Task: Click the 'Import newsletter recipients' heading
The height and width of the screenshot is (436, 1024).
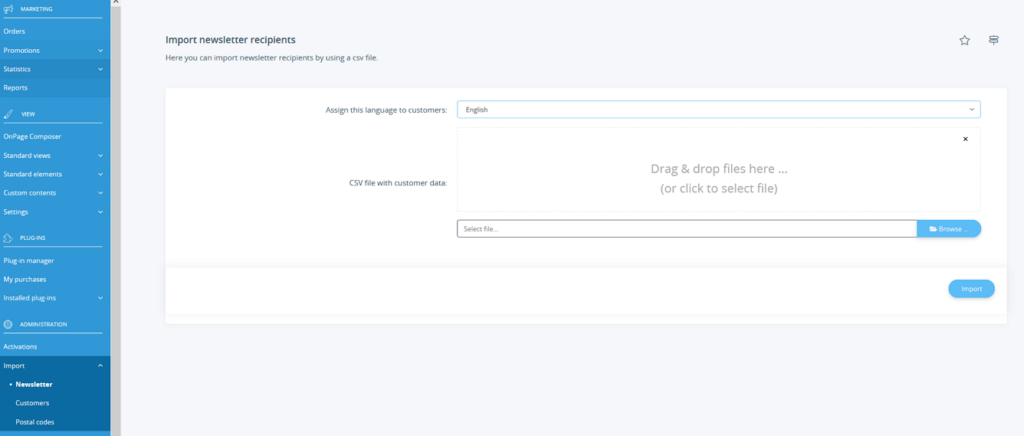Action: pos(231,40)
